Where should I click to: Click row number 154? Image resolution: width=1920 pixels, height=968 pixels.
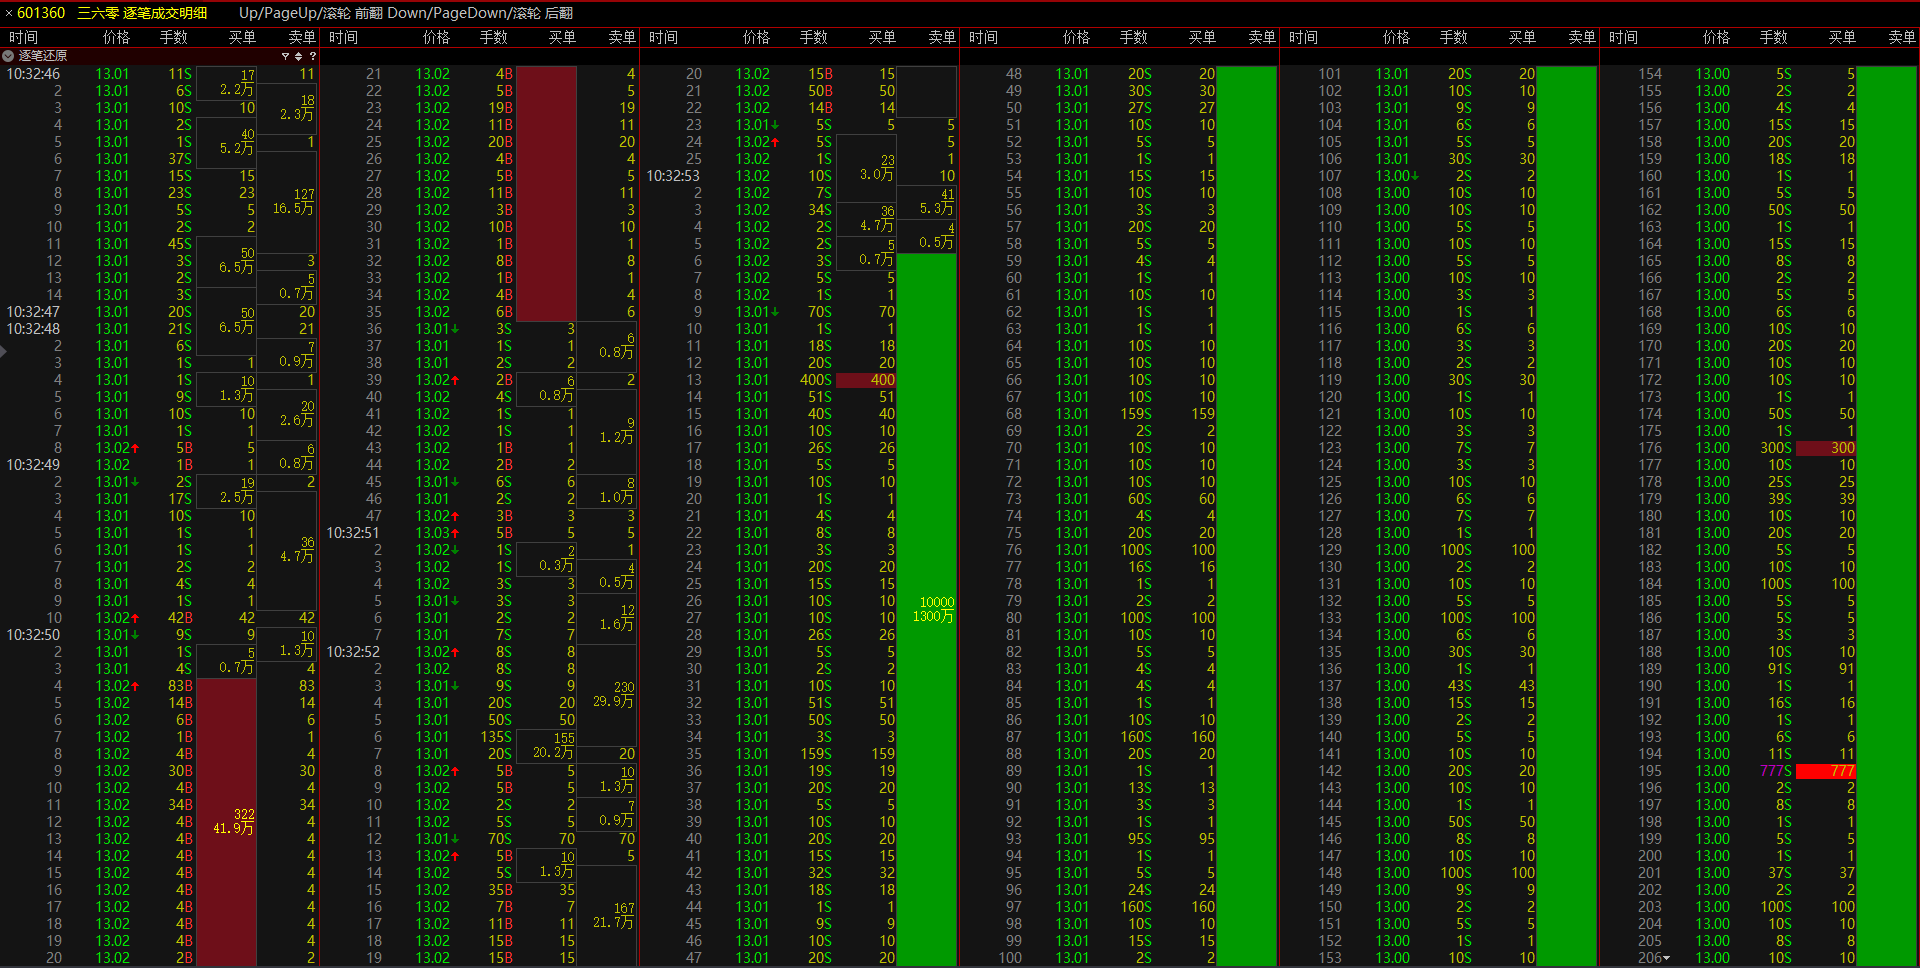(1650, 74)
